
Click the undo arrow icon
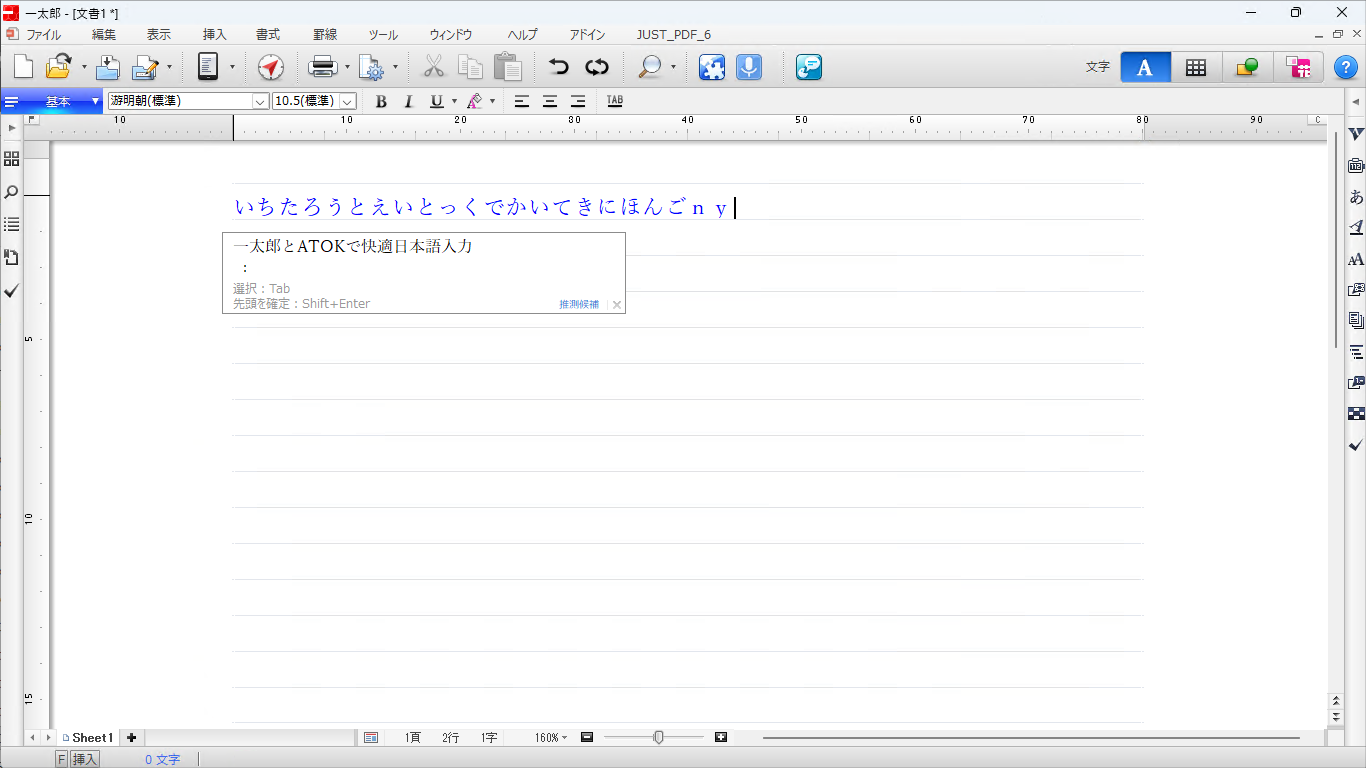coord(558,67)
